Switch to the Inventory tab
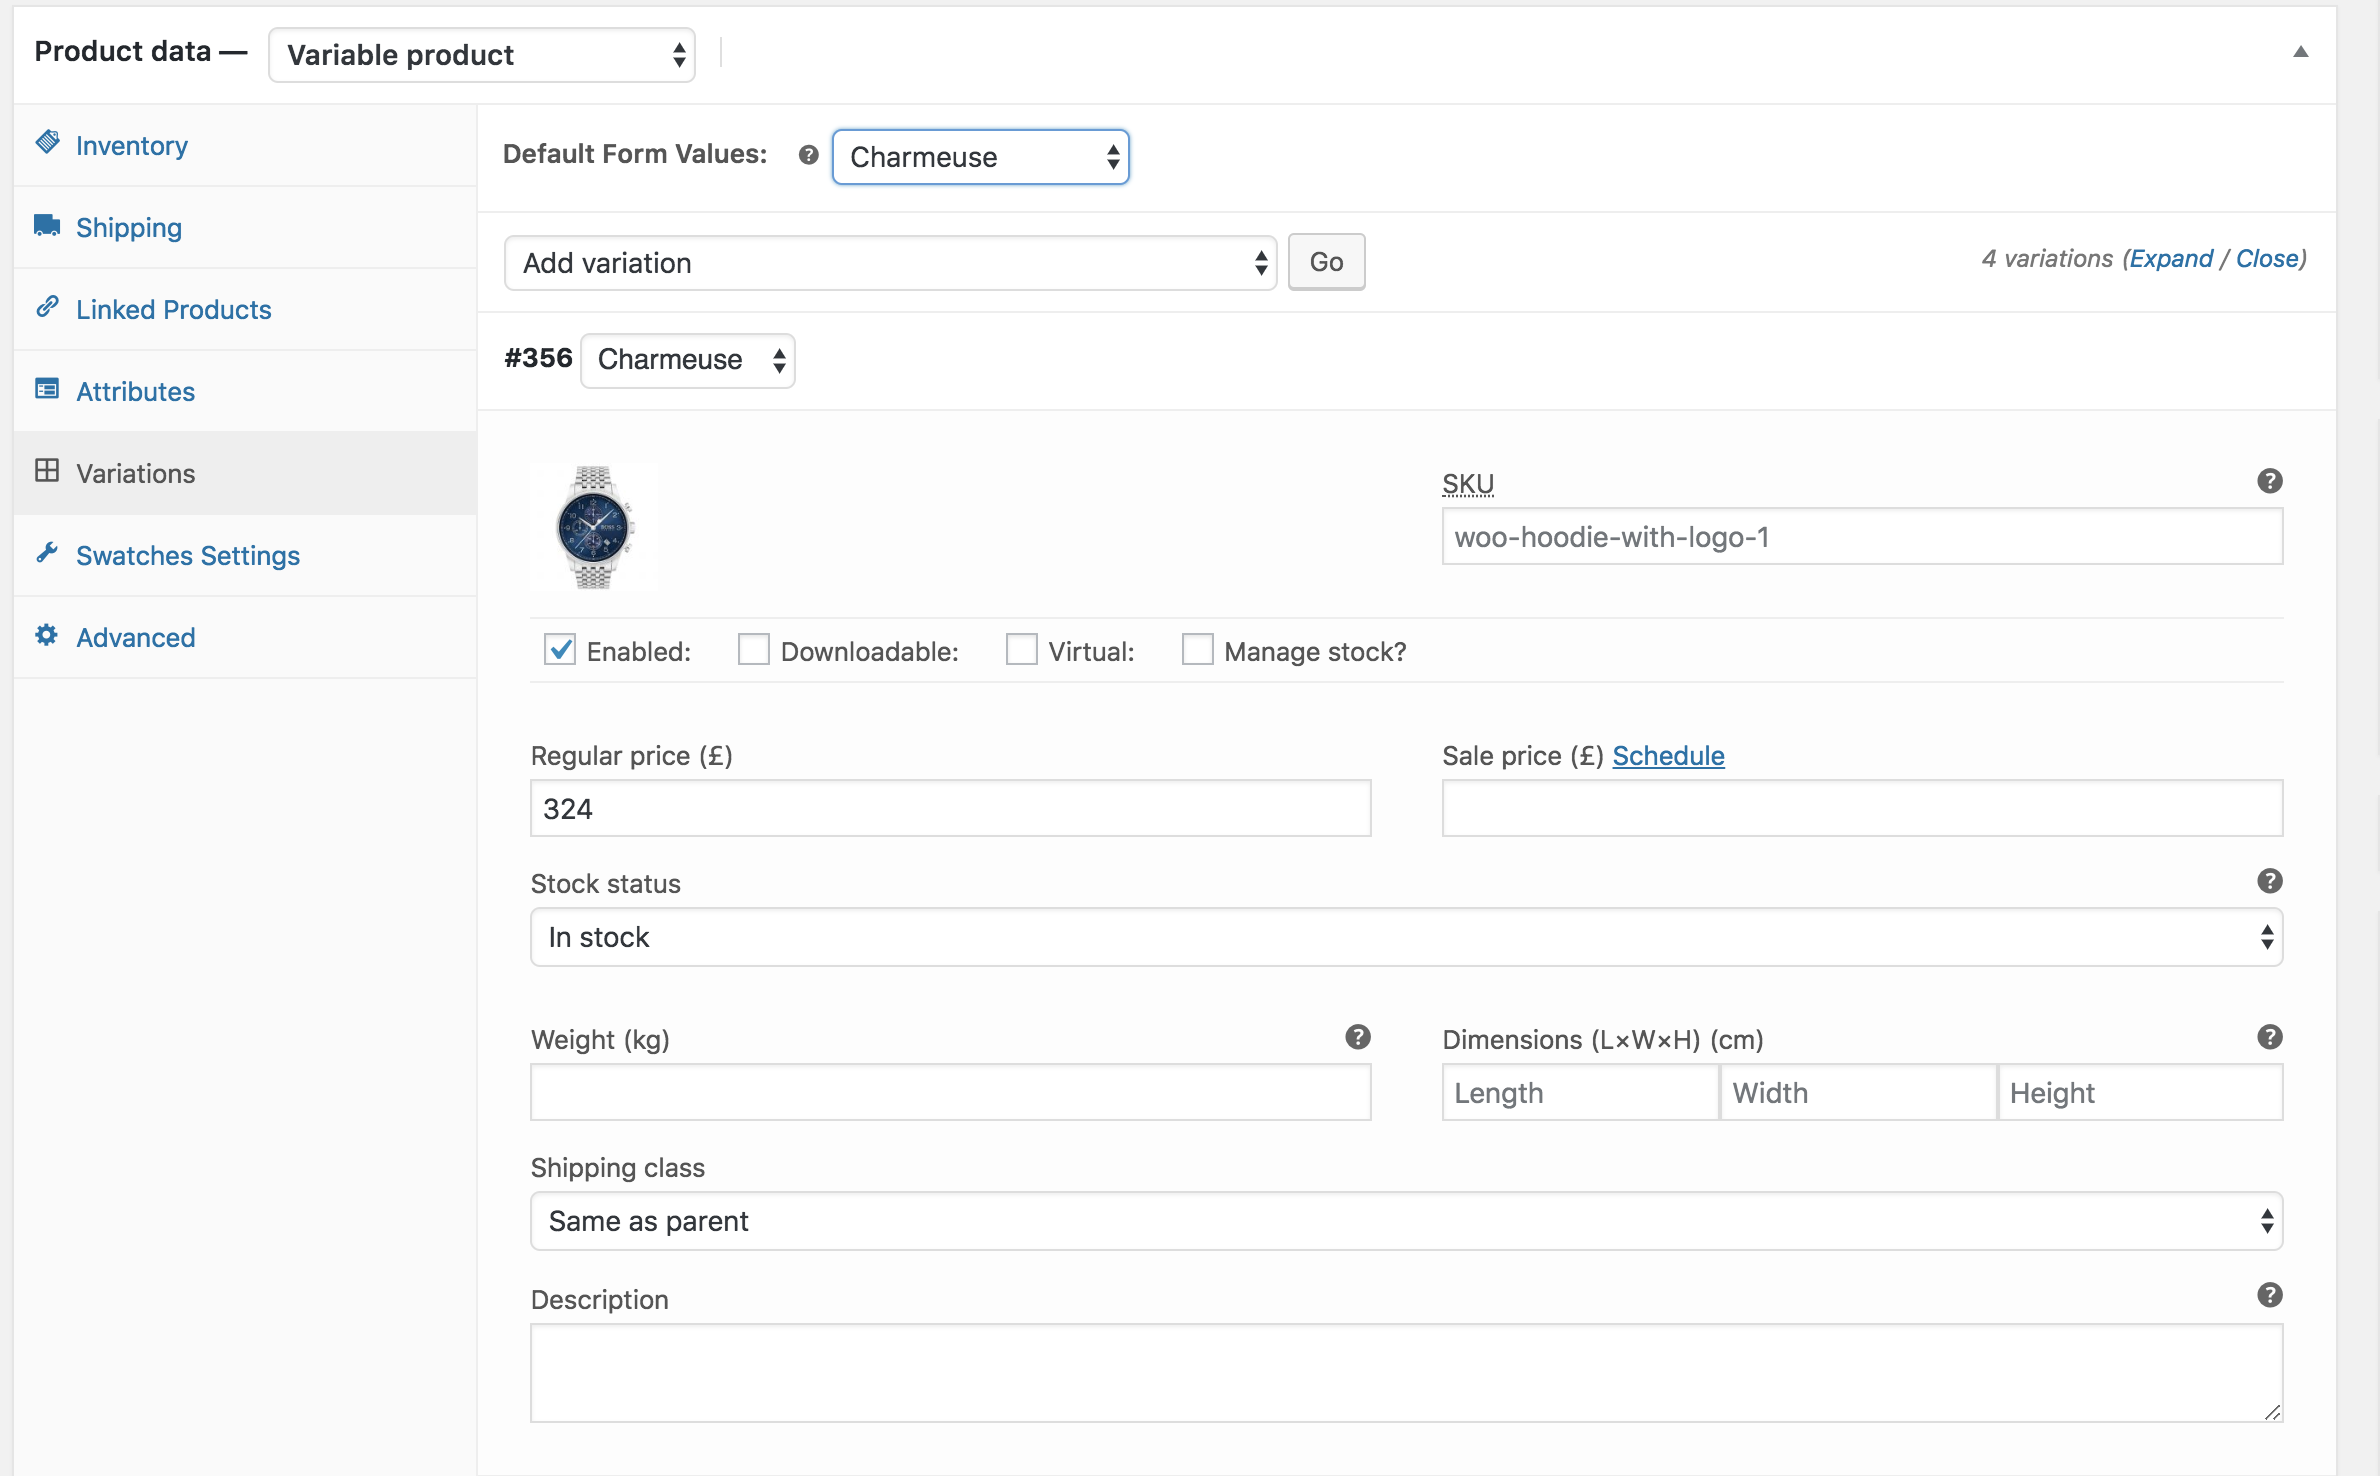Viewport: 2380px width, 1476px height. click(x=131, y=146)
